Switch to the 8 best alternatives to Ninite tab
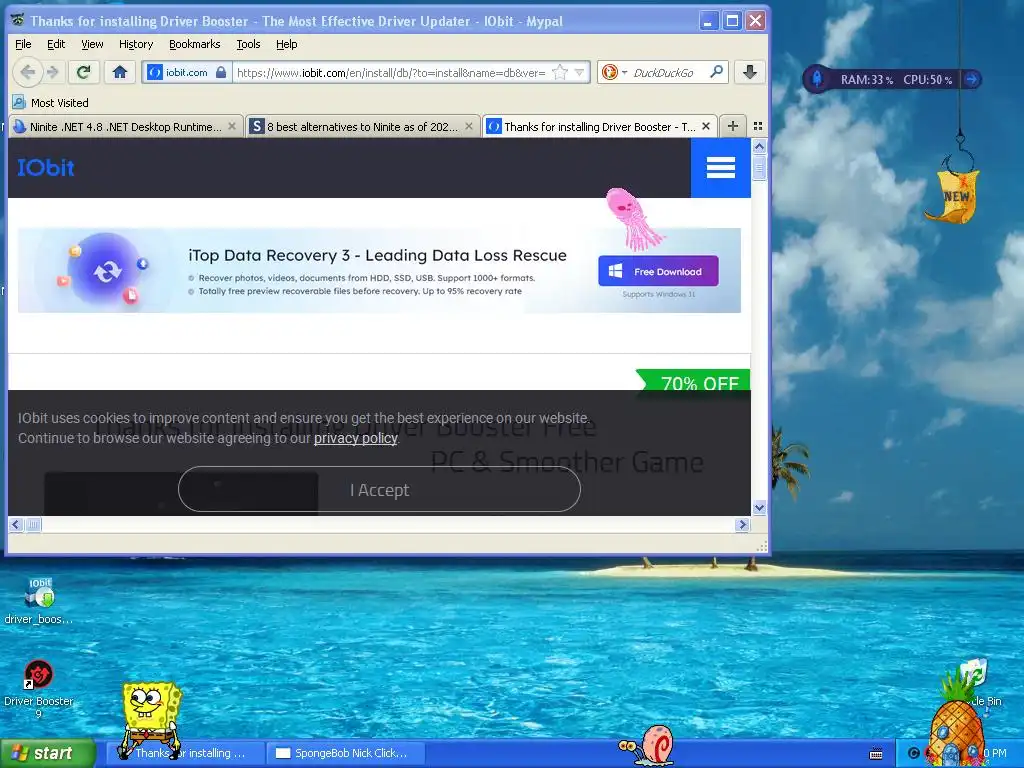This screenshot has width=1024, height=768. [362, 127]
